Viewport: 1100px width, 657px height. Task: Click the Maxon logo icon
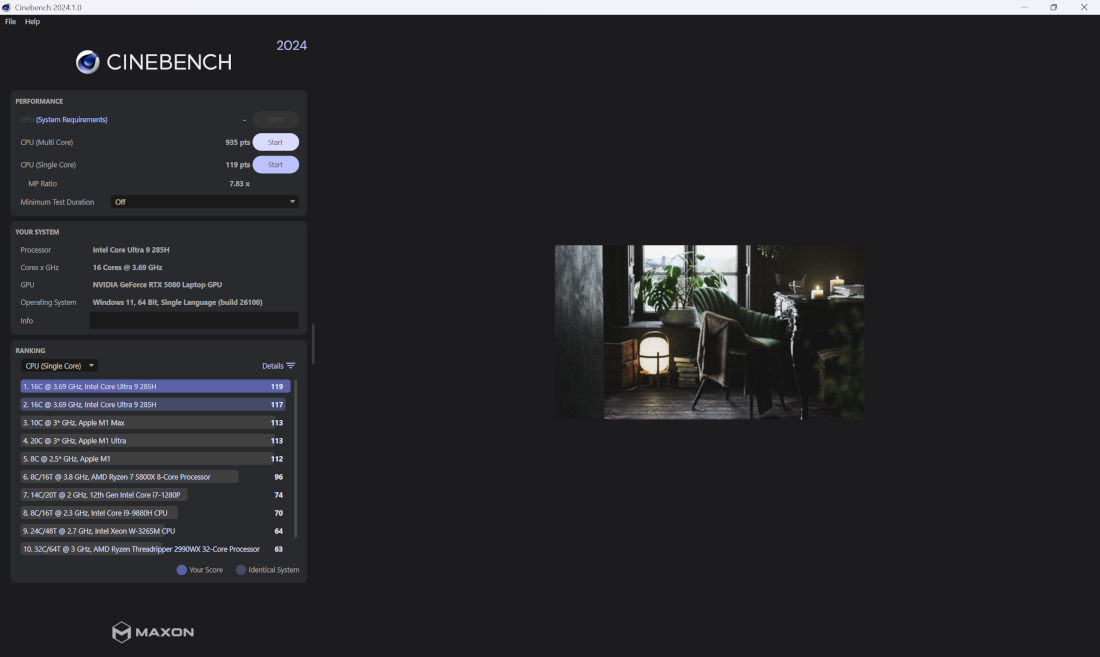(x=121, y=632)
